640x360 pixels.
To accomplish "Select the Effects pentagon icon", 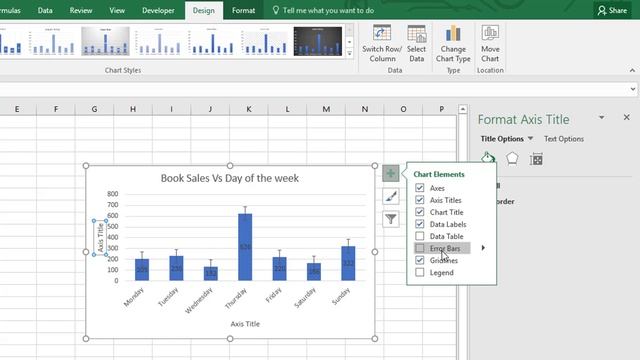I will [512, 158].
